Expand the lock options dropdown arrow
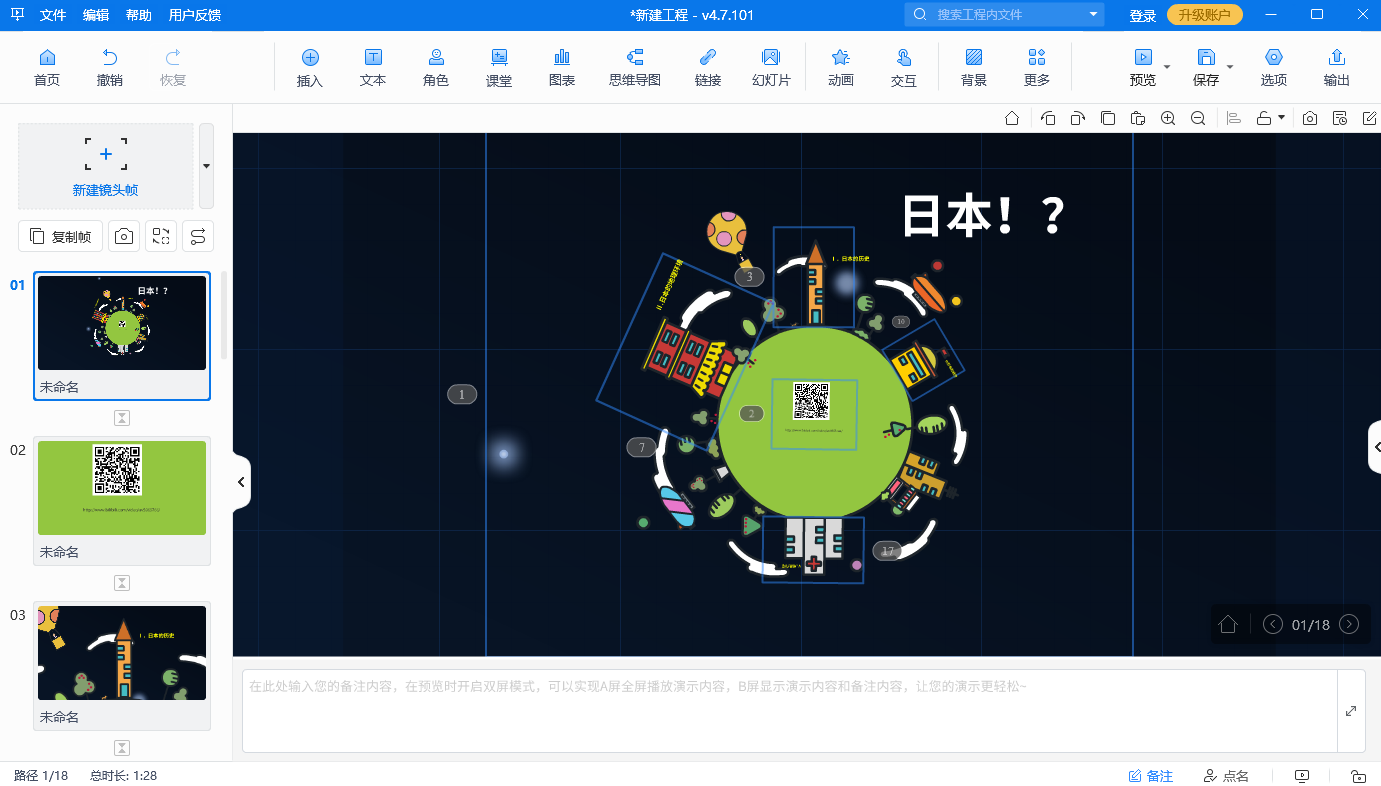The width and height of the screenshot is (1381, 786). (1281, 118)
